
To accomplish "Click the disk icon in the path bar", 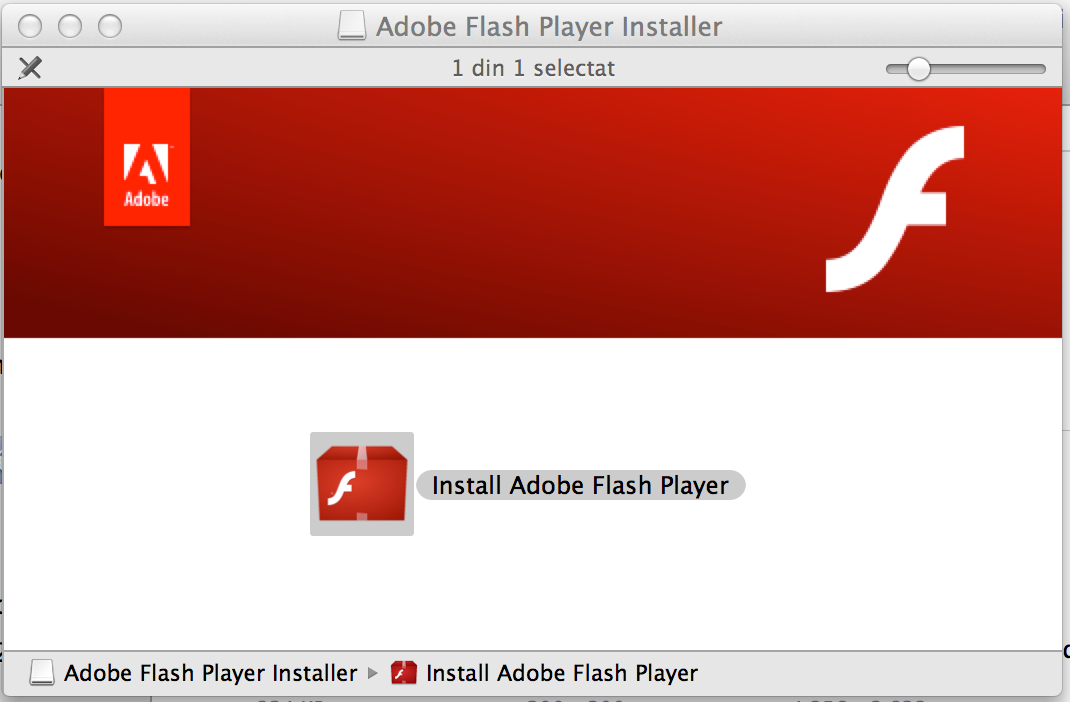I will (x=42, y=673).
